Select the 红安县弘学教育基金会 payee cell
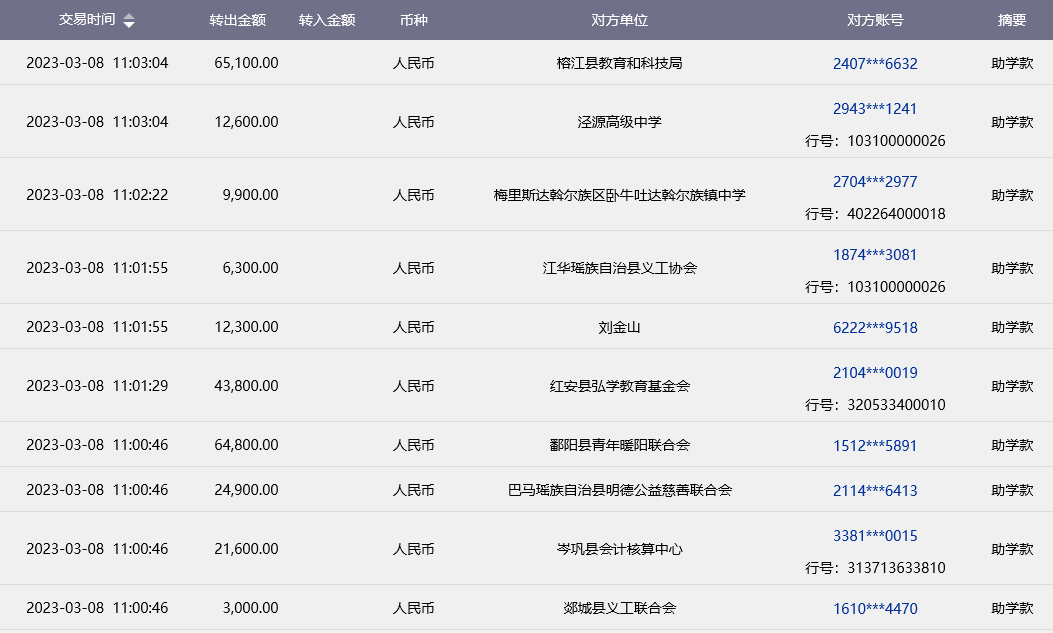The image size is (1053, 633). coord(619,386)
